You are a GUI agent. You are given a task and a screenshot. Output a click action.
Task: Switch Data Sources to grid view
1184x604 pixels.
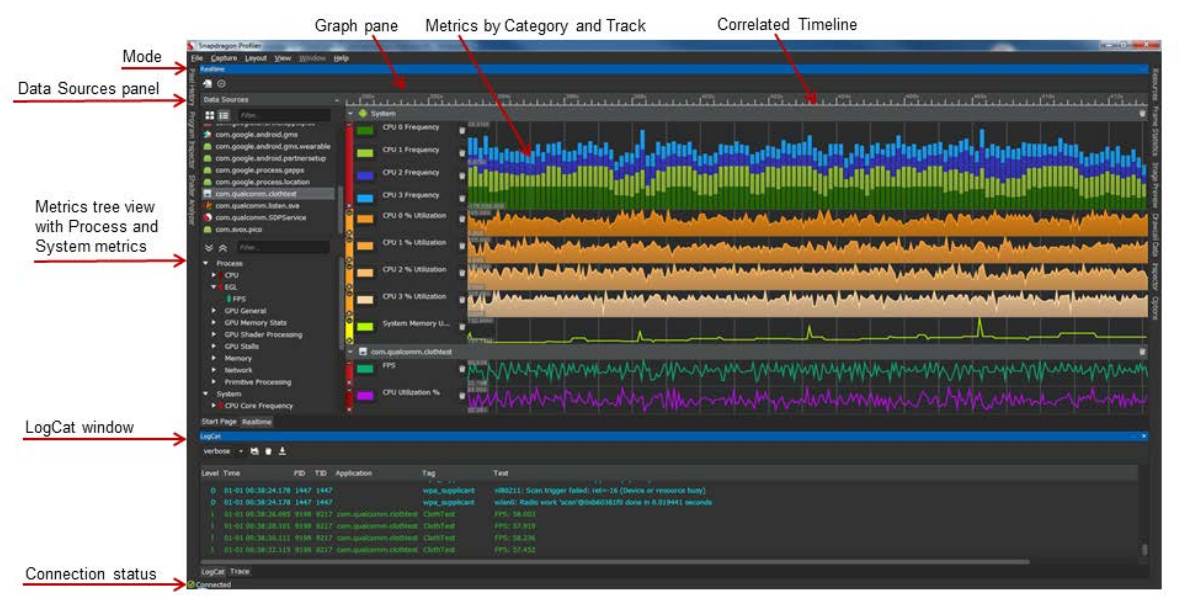[x=210, y=115]
